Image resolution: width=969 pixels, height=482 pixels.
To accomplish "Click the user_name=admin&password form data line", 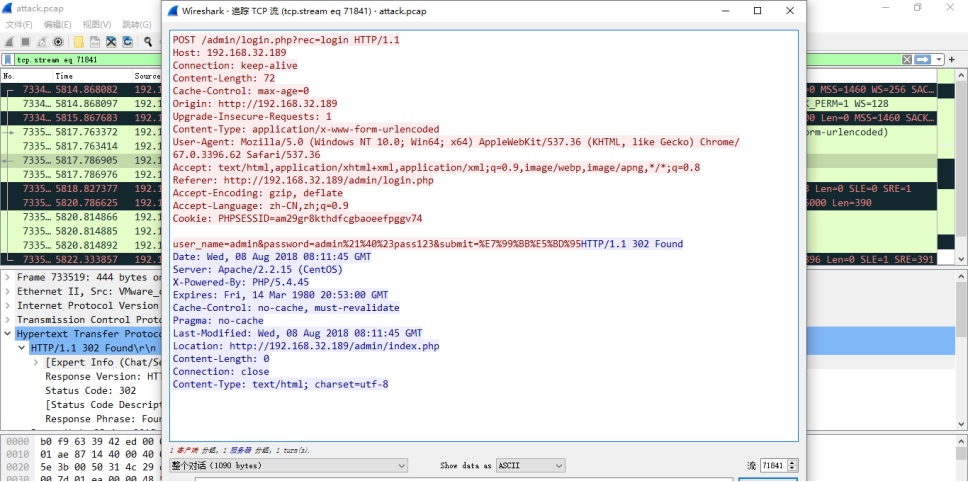I will (x=377, y=244).
